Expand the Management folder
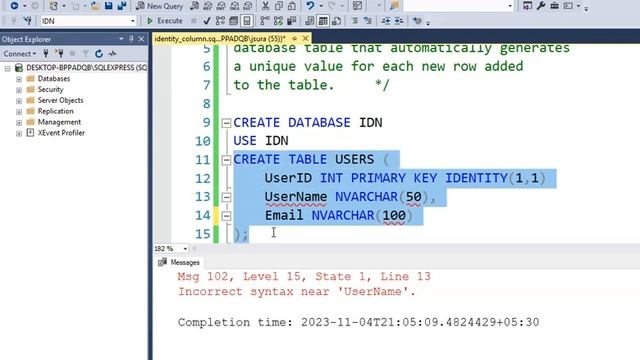640x360 pixels. coord(19,122)
